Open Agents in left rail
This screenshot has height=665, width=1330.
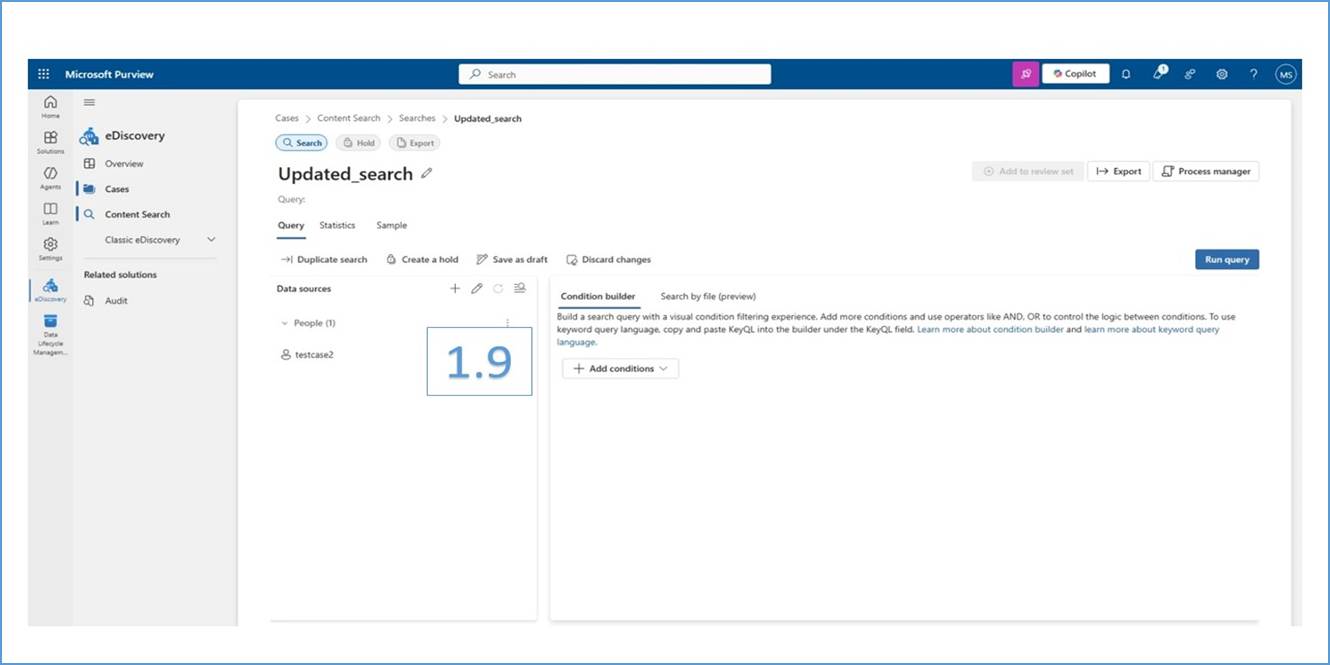50,178
